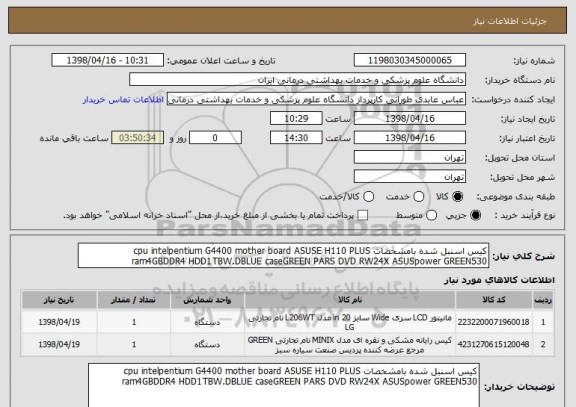The image size is (576, 407).
Task: Click the public announcement date-time field
Action: click(x=108, y=60)
